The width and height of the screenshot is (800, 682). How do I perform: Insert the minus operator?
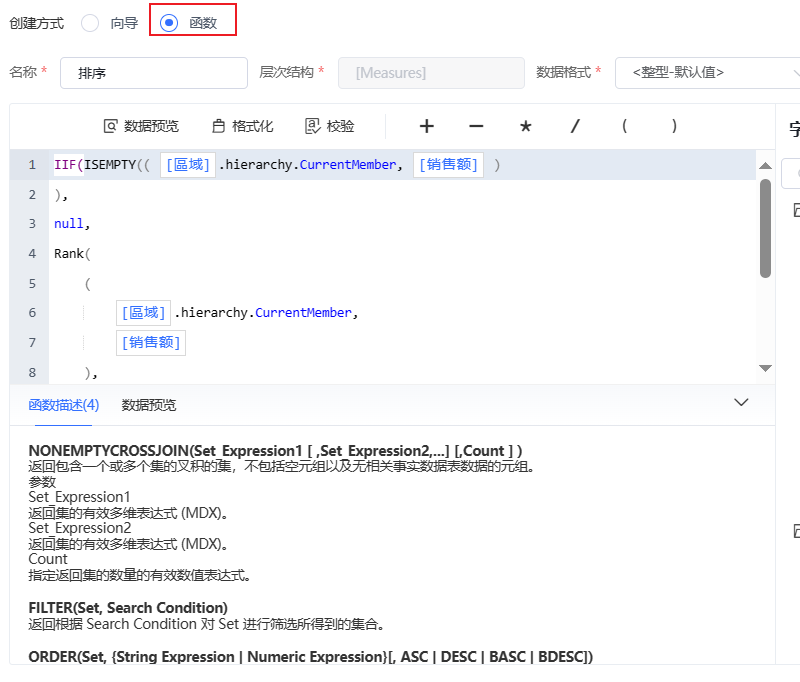pos(476,126)
